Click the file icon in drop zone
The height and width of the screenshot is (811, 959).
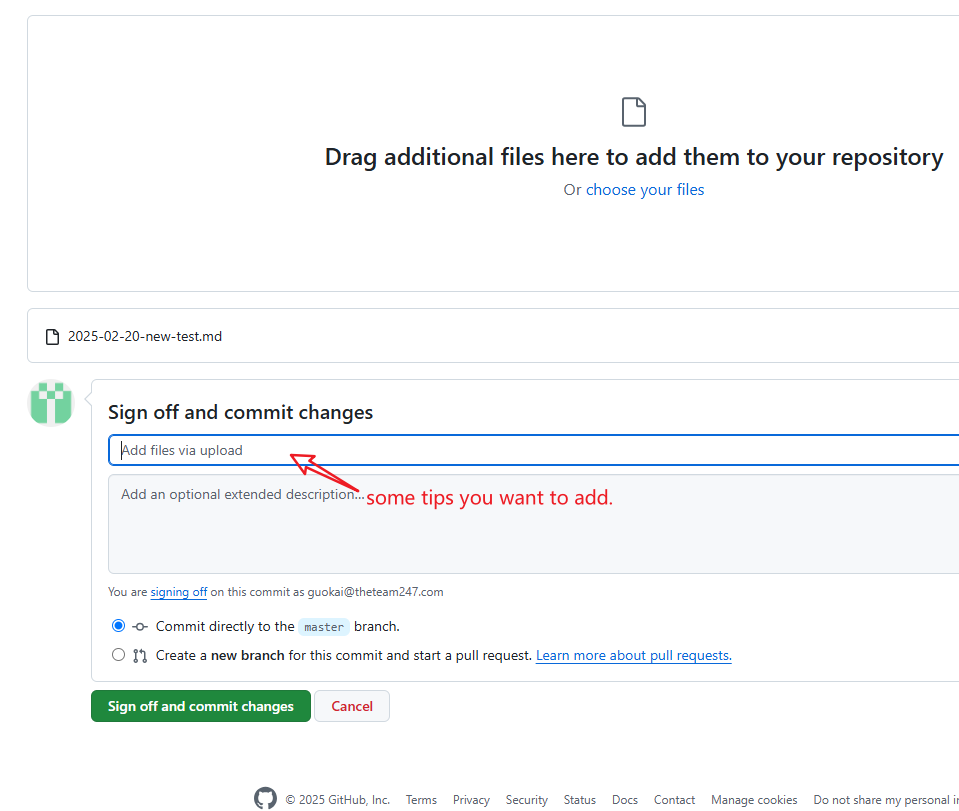click(x=634, y=112)
